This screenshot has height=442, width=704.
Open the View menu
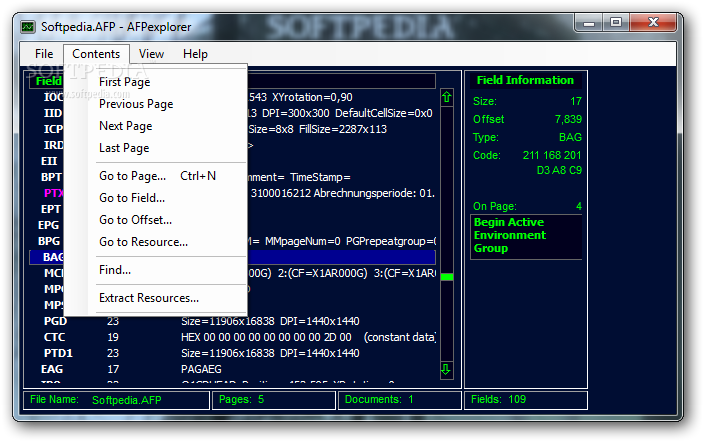click(151, 54)
